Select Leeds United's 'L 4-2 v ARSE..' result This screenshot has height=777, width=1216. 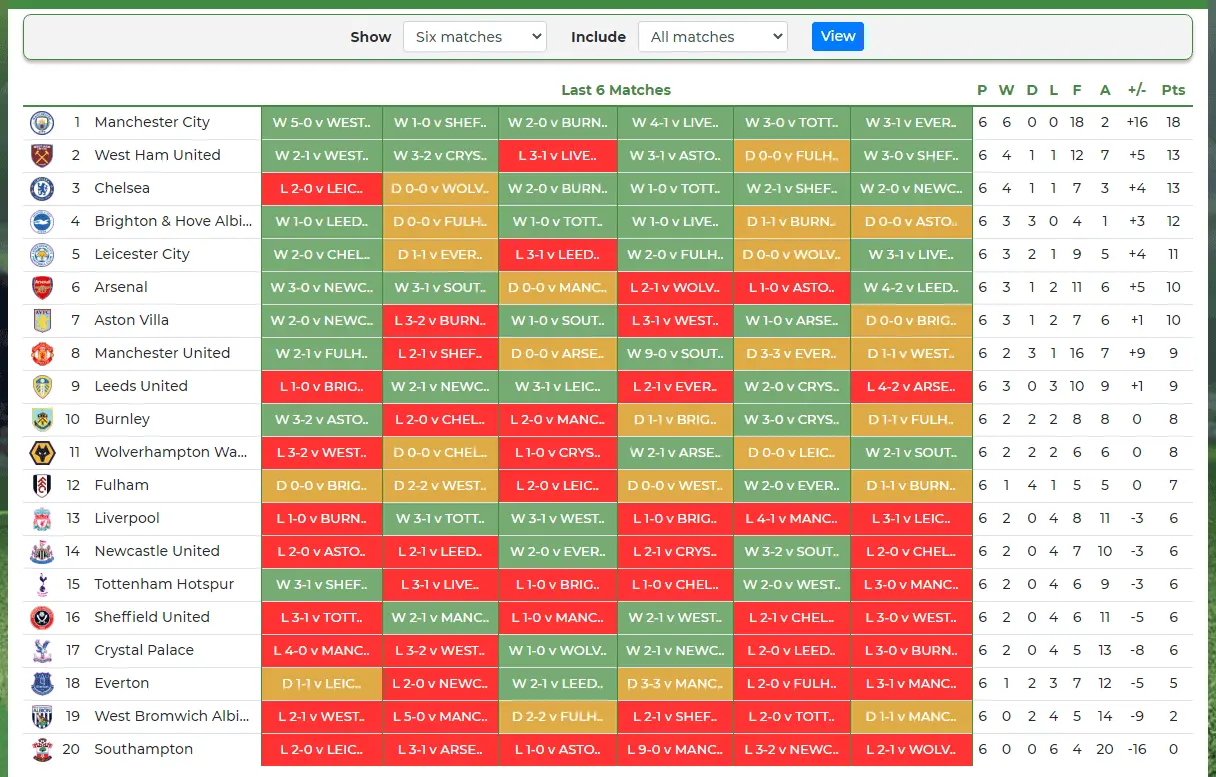[911, 387]
